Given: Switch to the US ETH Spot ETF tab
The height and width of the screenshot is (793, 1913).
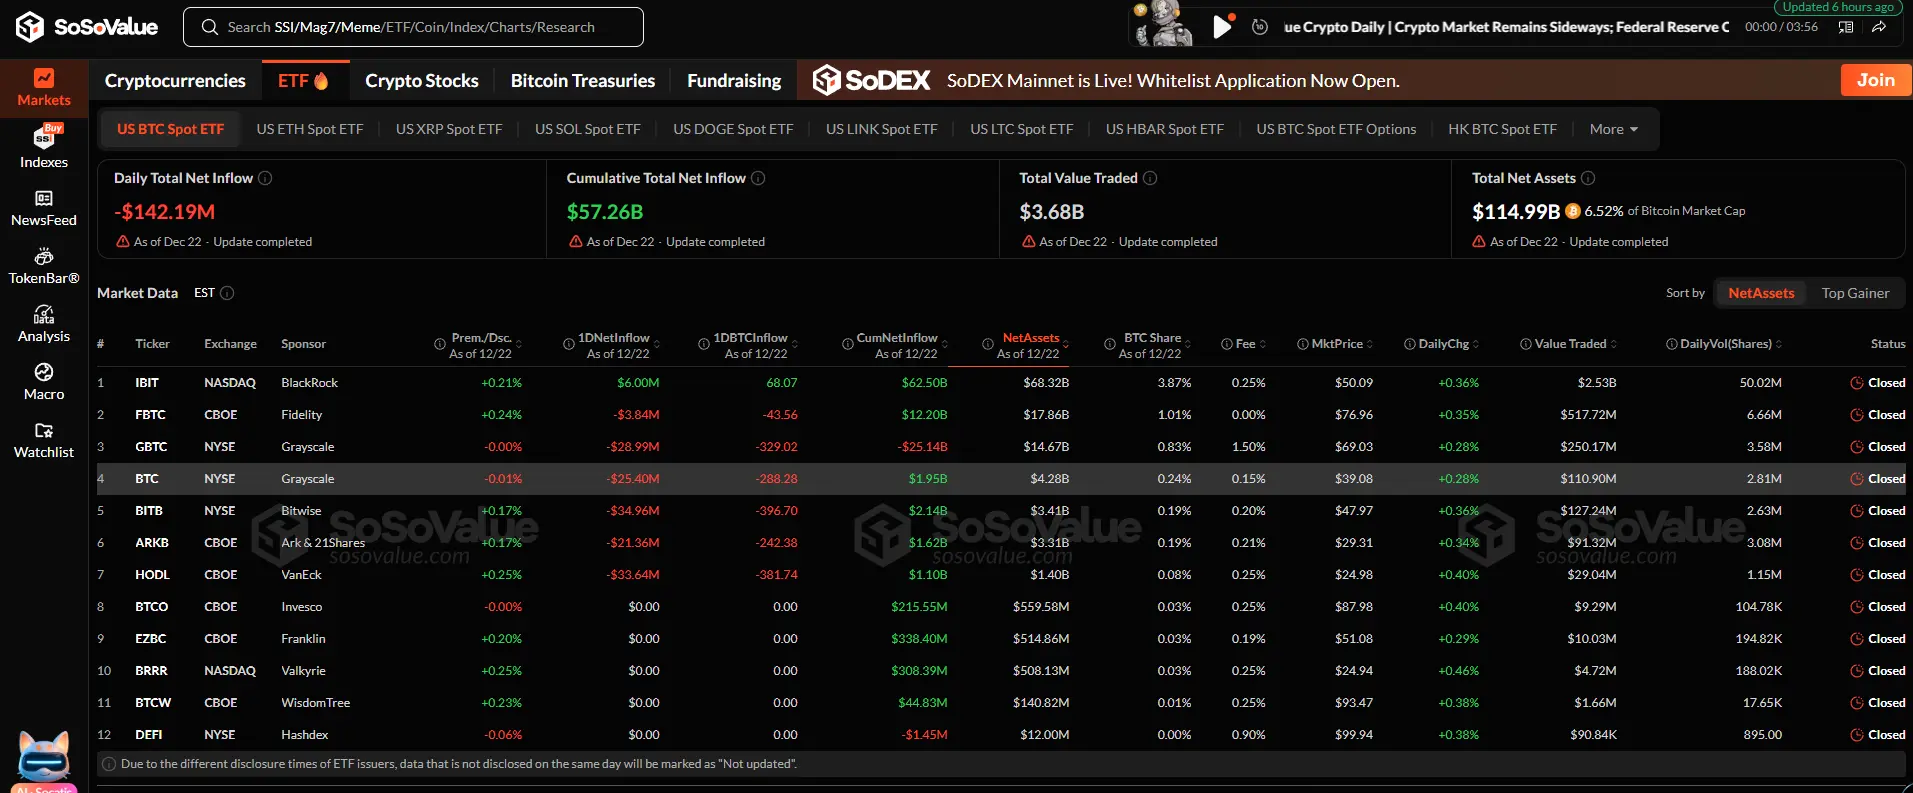Looking at the screenshot, I should pos(310,129).
